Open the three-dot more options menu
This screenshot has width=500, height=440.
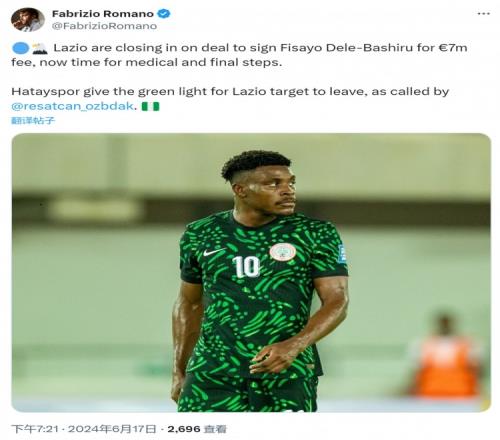click(x=483, y=14)
